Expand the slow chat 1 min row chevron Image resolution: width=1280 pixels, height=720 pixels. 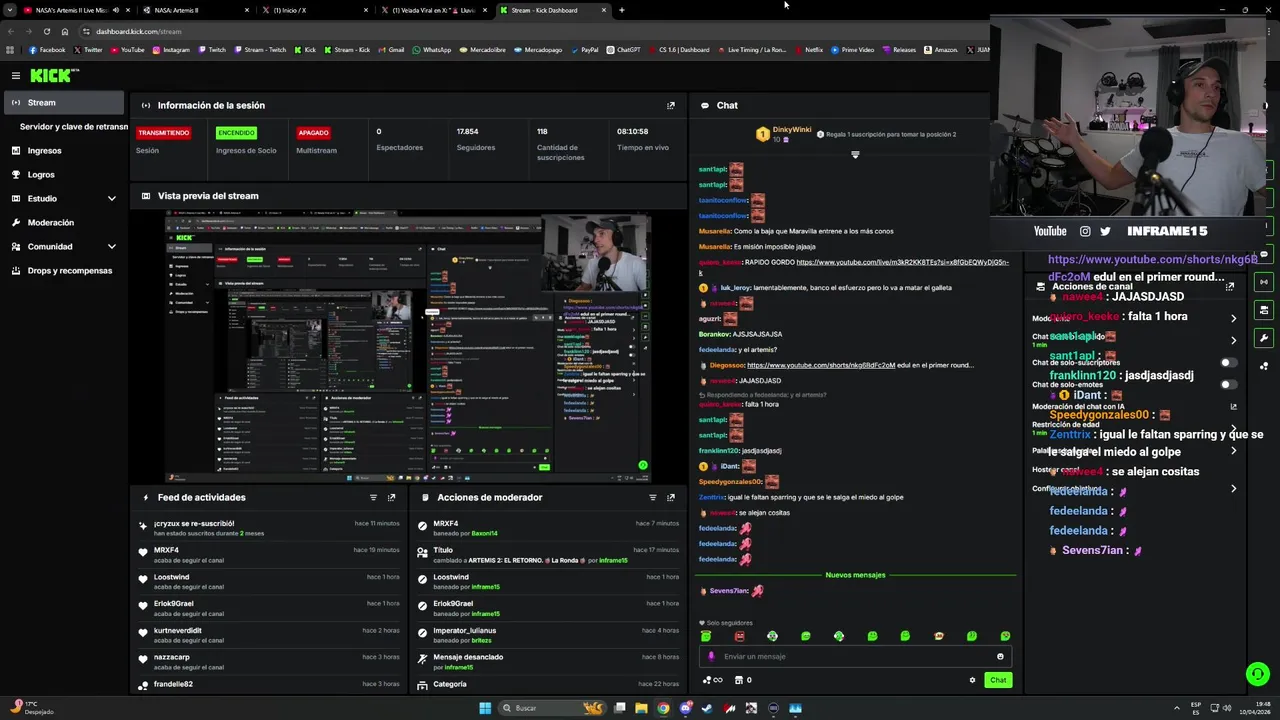(1233, 340)
